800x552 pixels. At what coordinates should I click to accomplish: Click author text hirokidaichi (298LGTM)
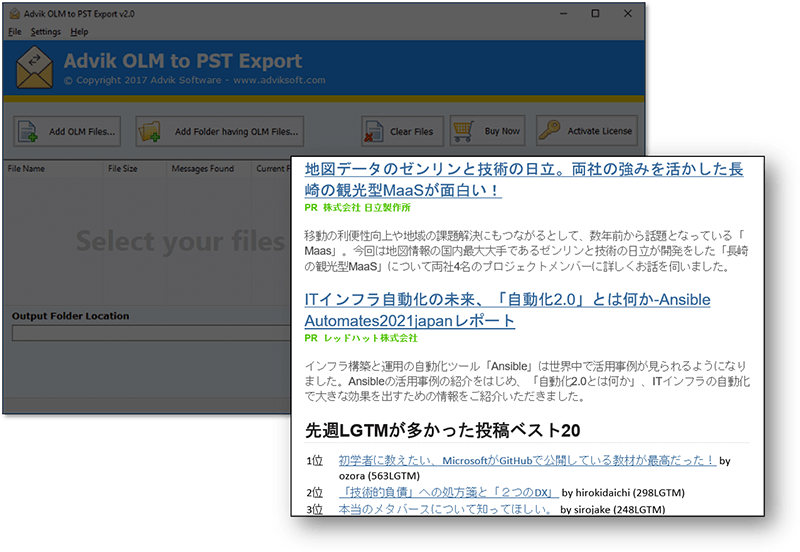click(630, 492)
